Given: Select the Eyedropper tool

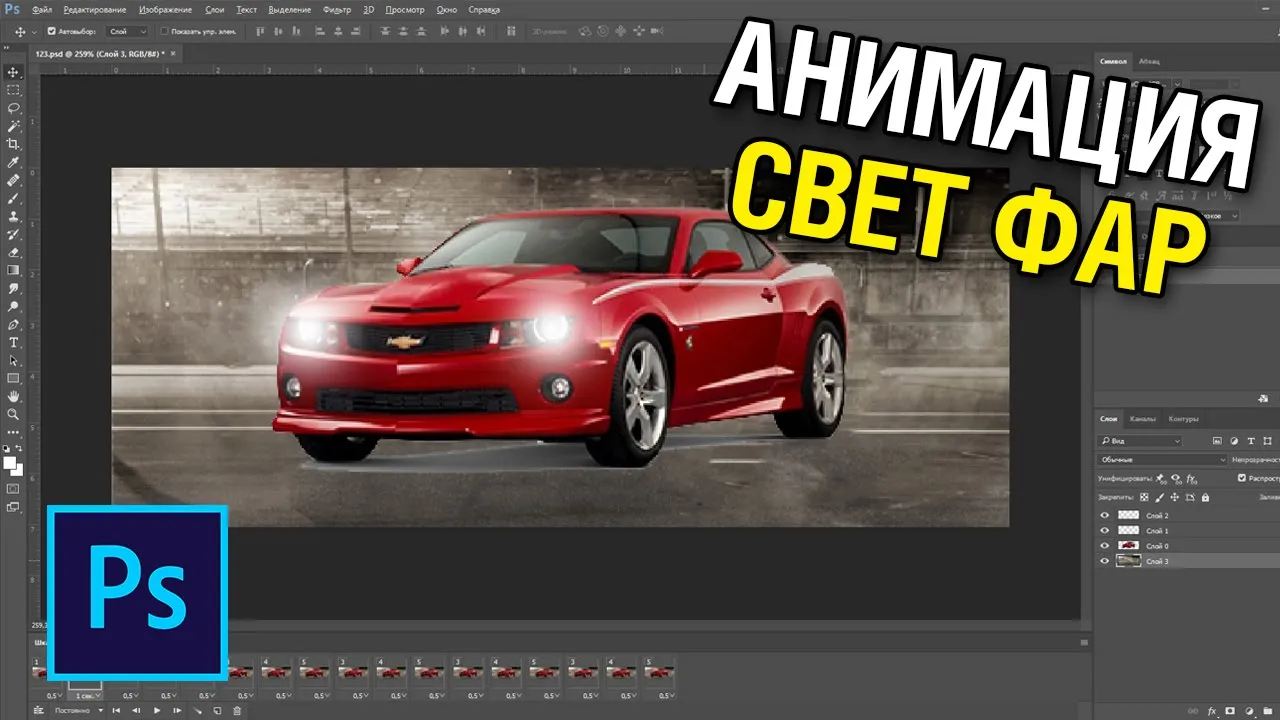Looking at the screenshot, I should 14,161.
